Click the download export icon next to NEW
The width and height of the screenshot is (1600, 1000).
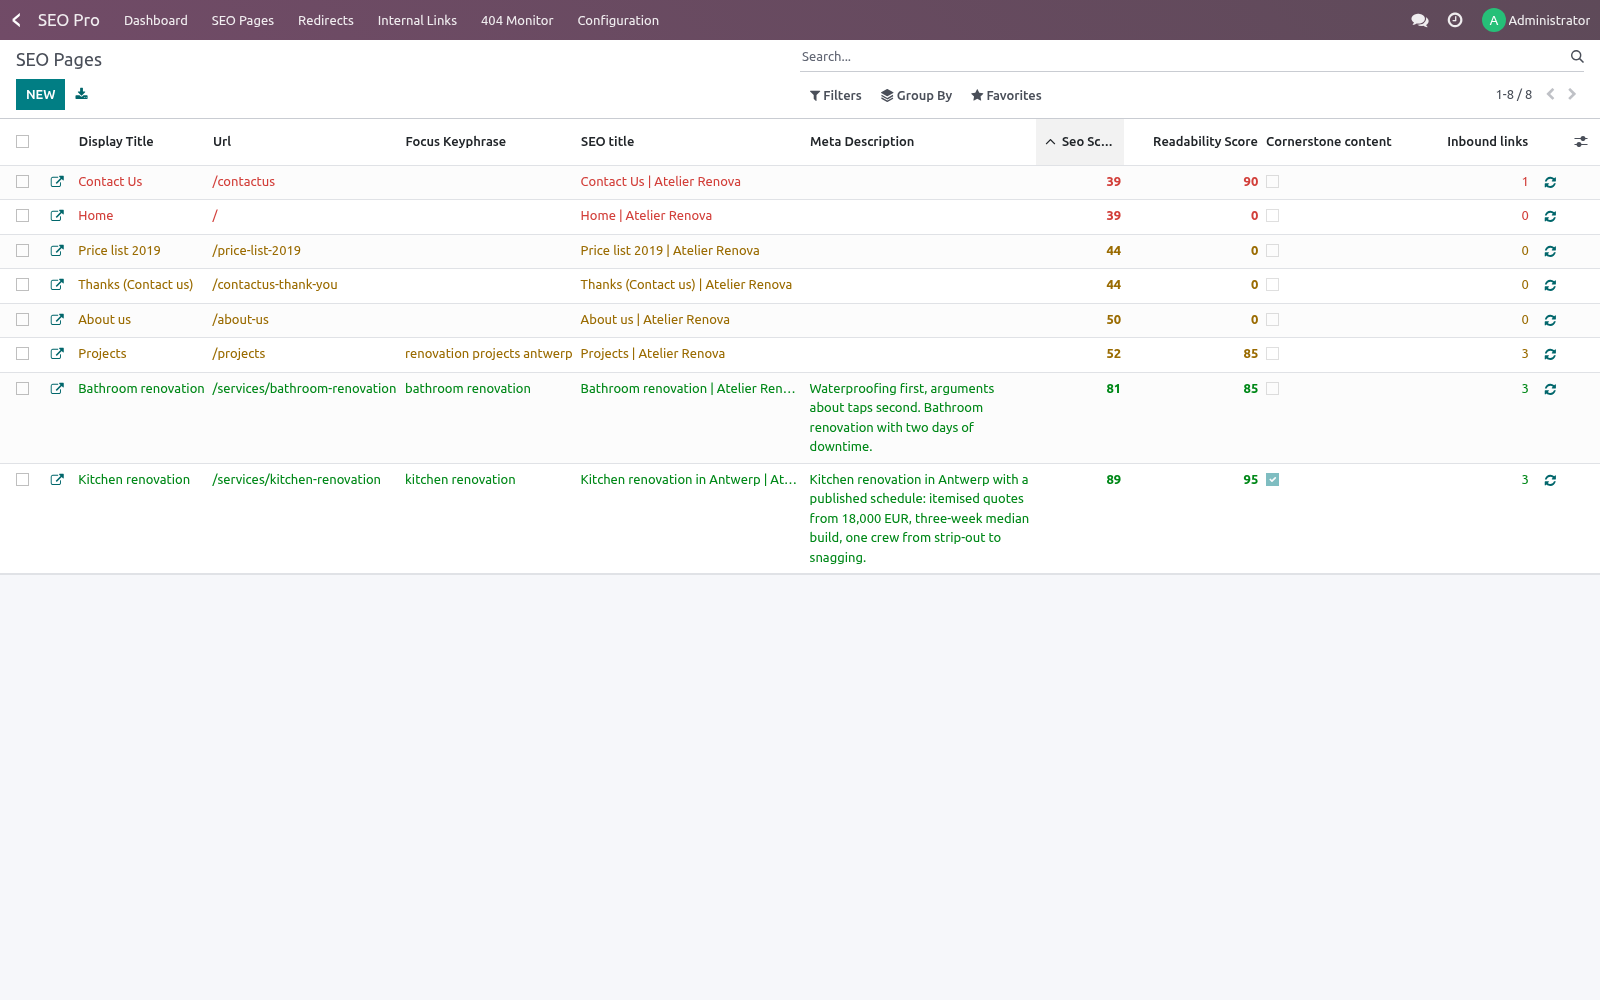[x=82, y=94]
